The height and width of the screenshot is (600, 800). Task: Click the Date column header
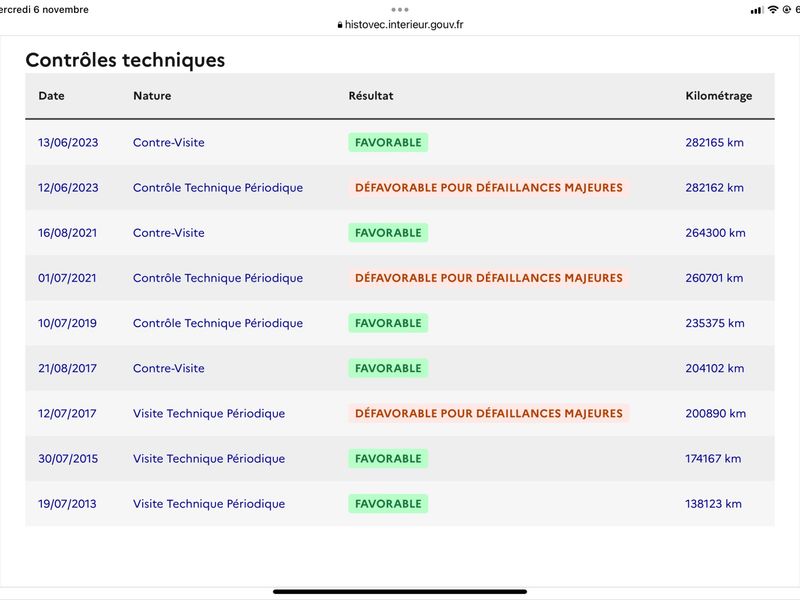tap(52, 96)
